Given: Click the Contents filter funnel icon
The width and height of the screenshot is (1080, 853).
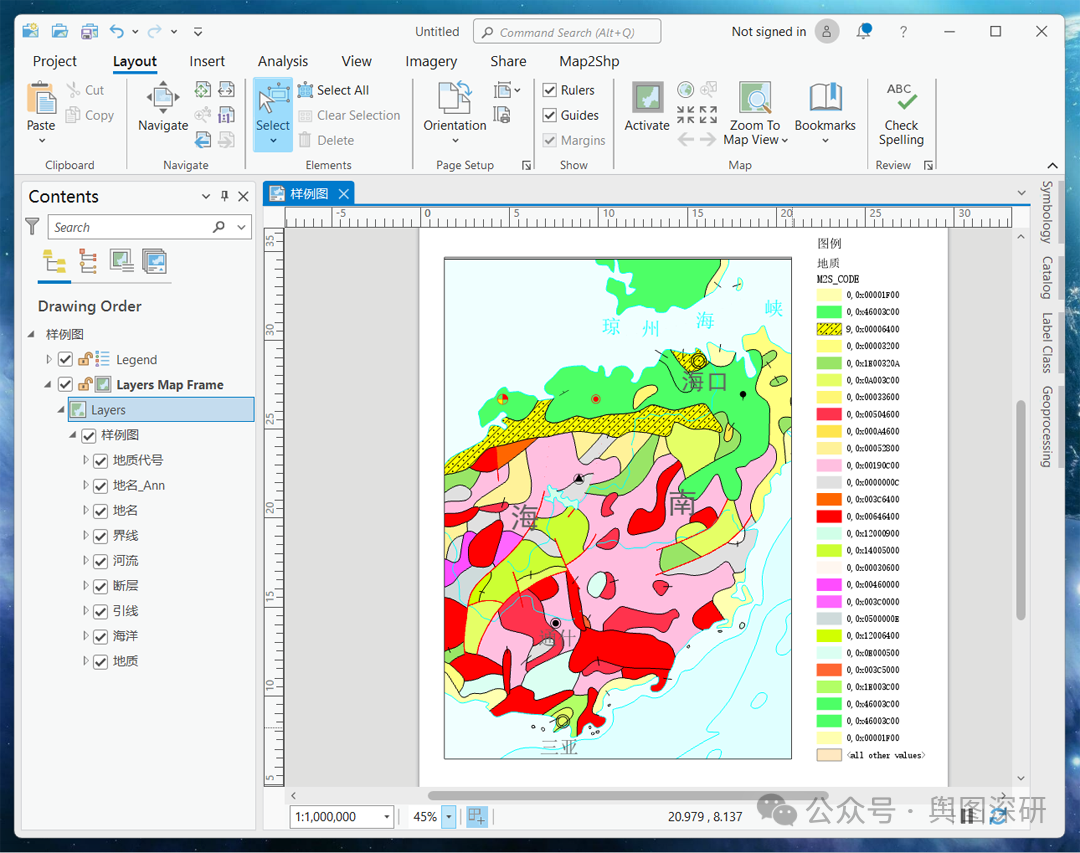Looking at the screenshot, I should click(32, 226).
